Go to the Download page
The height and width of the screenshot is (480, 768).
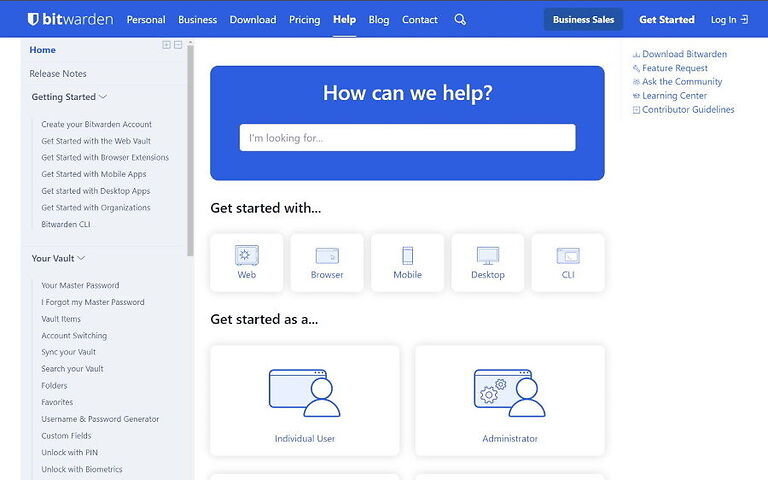[x=253, y=20]
